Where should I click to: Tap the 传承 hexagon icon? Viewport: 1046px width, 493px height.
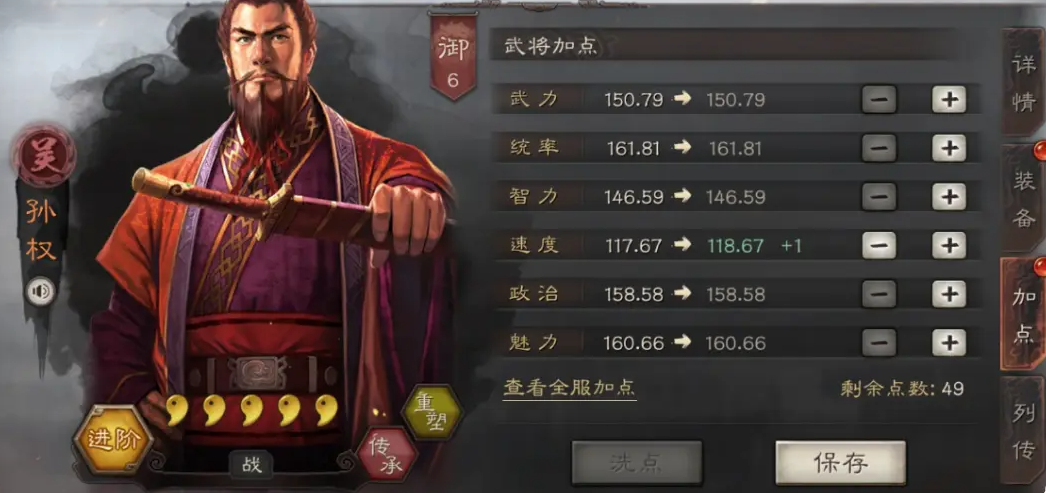(x=388, y=454)
